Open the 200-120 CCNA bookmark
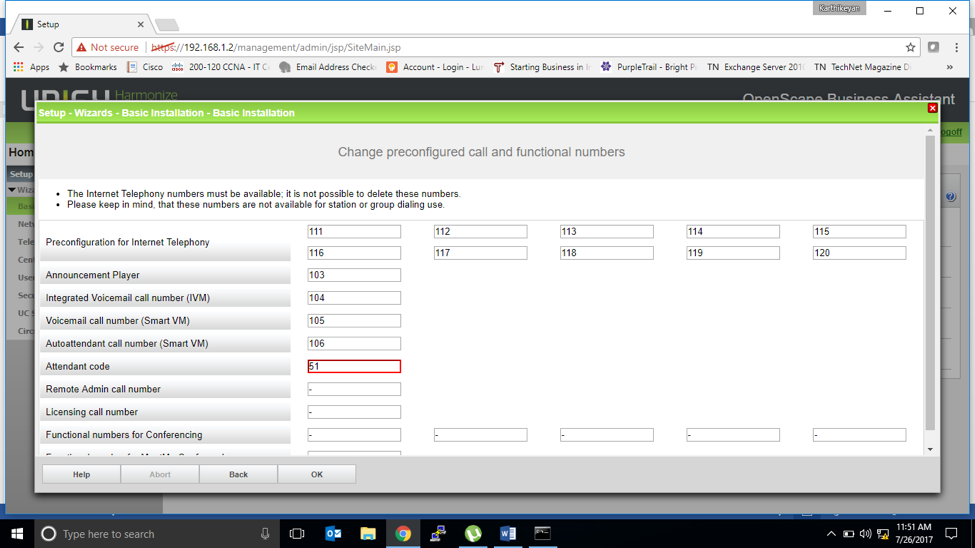975x548 pixels. coord(221,67)
